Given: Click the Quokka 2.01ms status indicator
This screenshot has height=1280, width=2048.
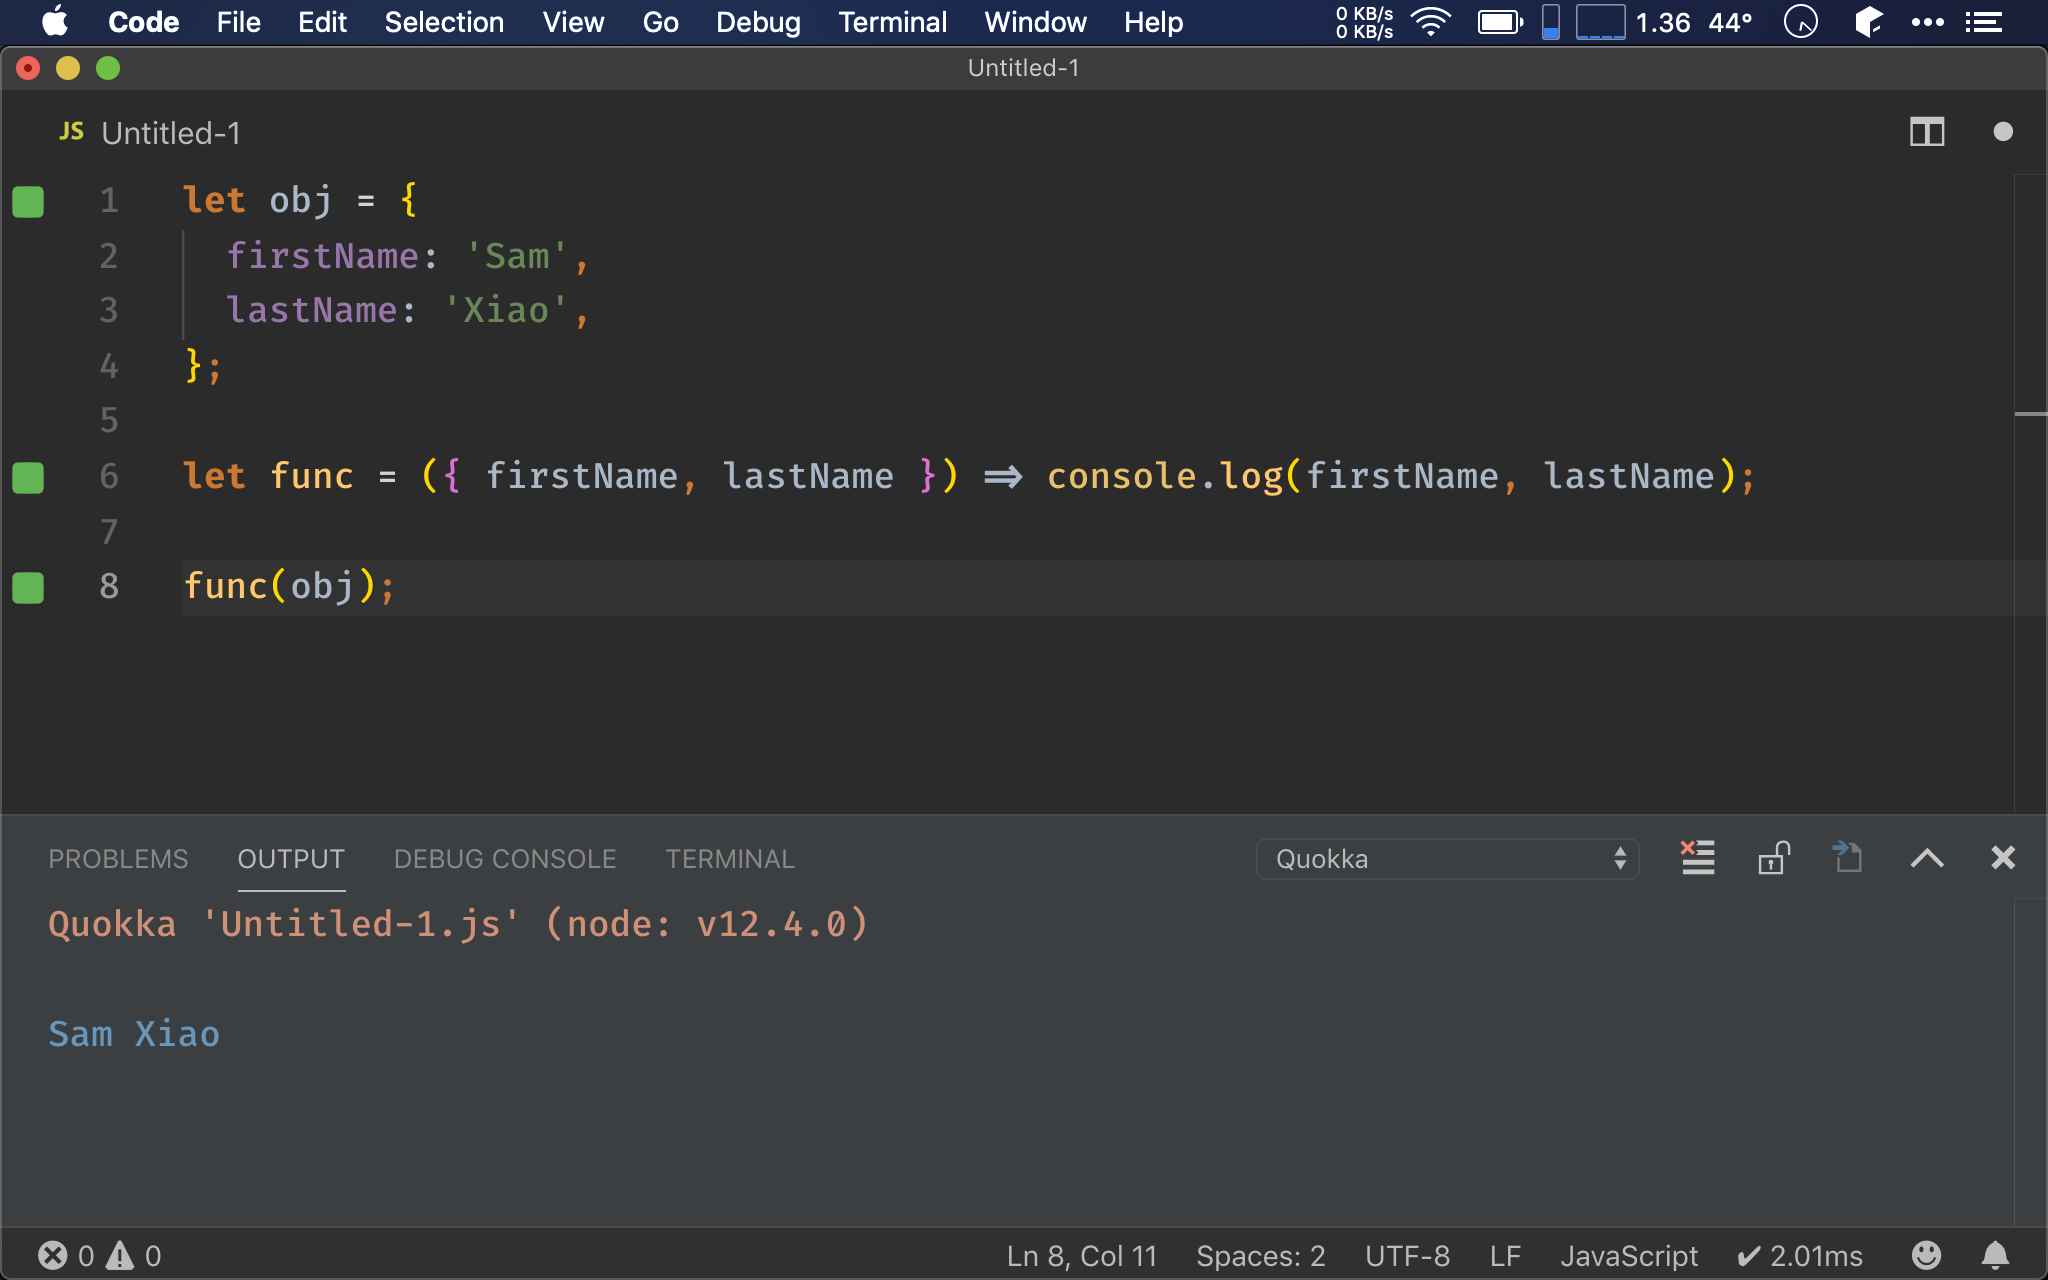Looking at the screenshot, I should (x=1800, y=1255).
